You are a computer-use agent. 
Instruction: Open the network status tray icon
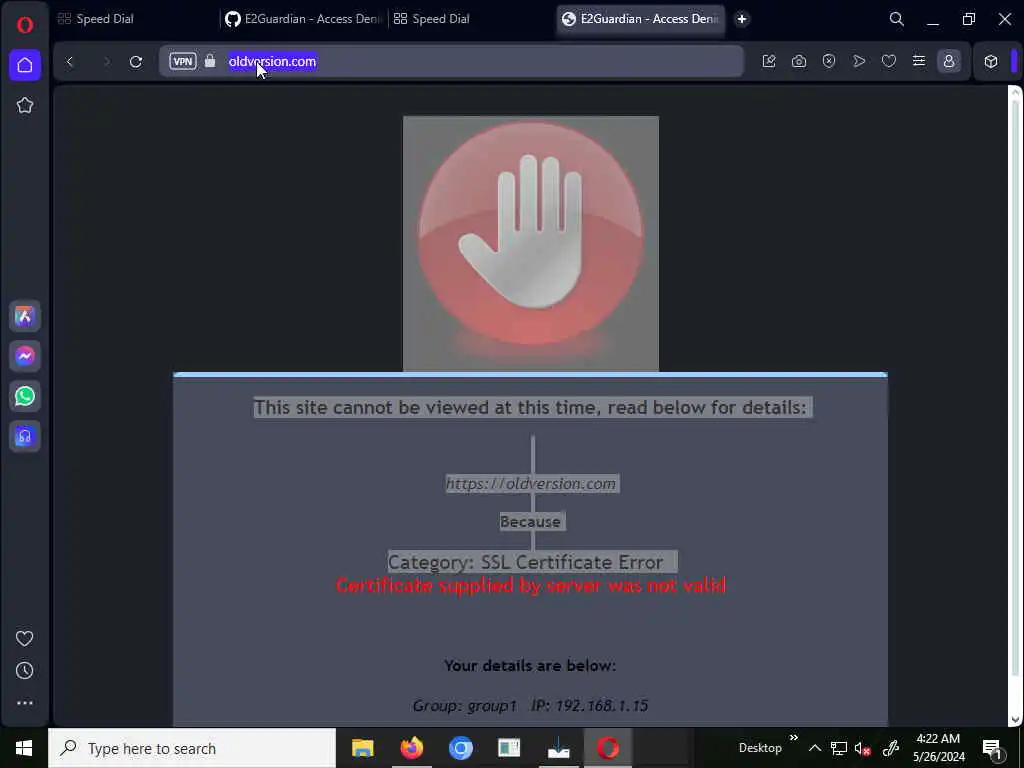tap(839, 748)
